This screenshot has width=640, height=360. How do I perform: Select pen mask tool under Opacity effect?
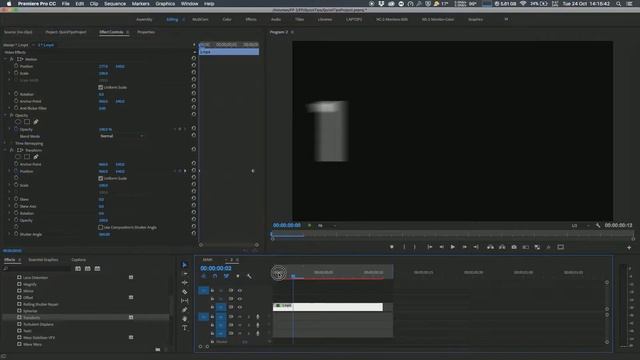click(x=36, y=122)
